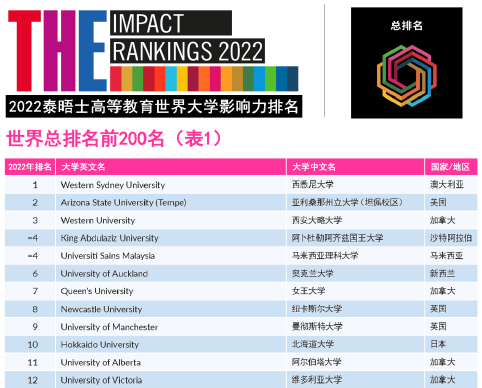Click the country cell in Arizona State row
The image size is (482, 388).
(451, 202)
